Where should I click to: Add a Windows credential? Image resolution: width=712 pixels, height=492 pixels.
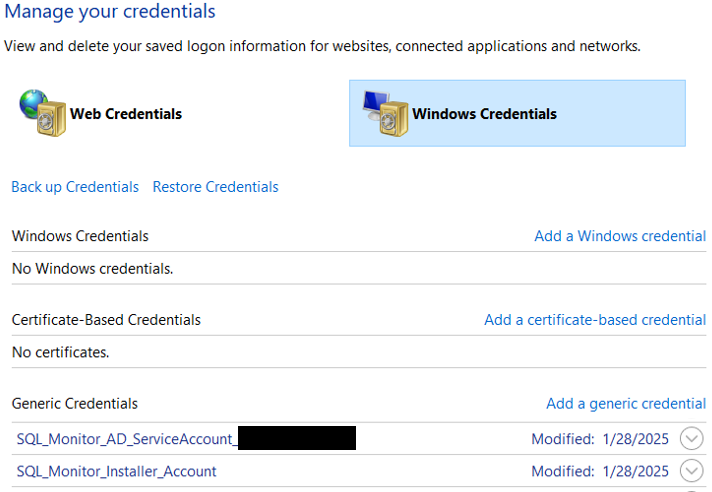620,236
